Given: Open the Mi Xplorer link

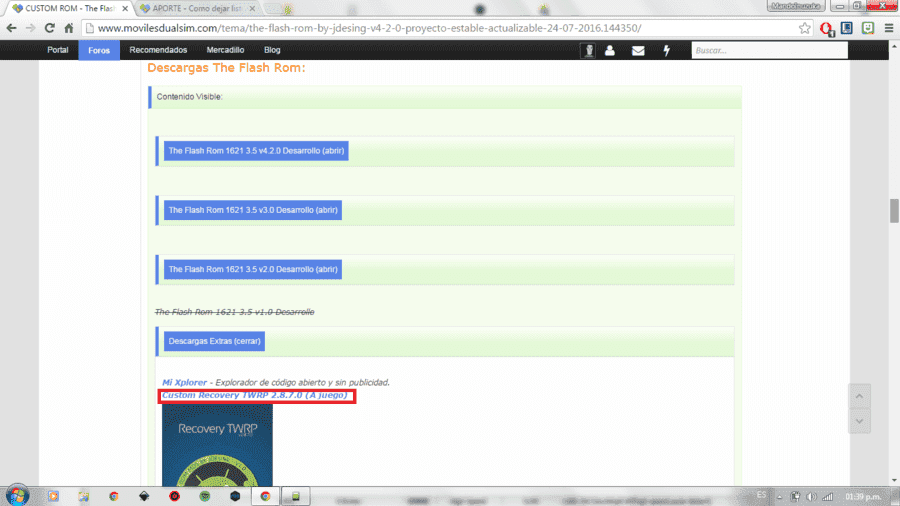Looking at the screenshot, I should coord(184,382).
